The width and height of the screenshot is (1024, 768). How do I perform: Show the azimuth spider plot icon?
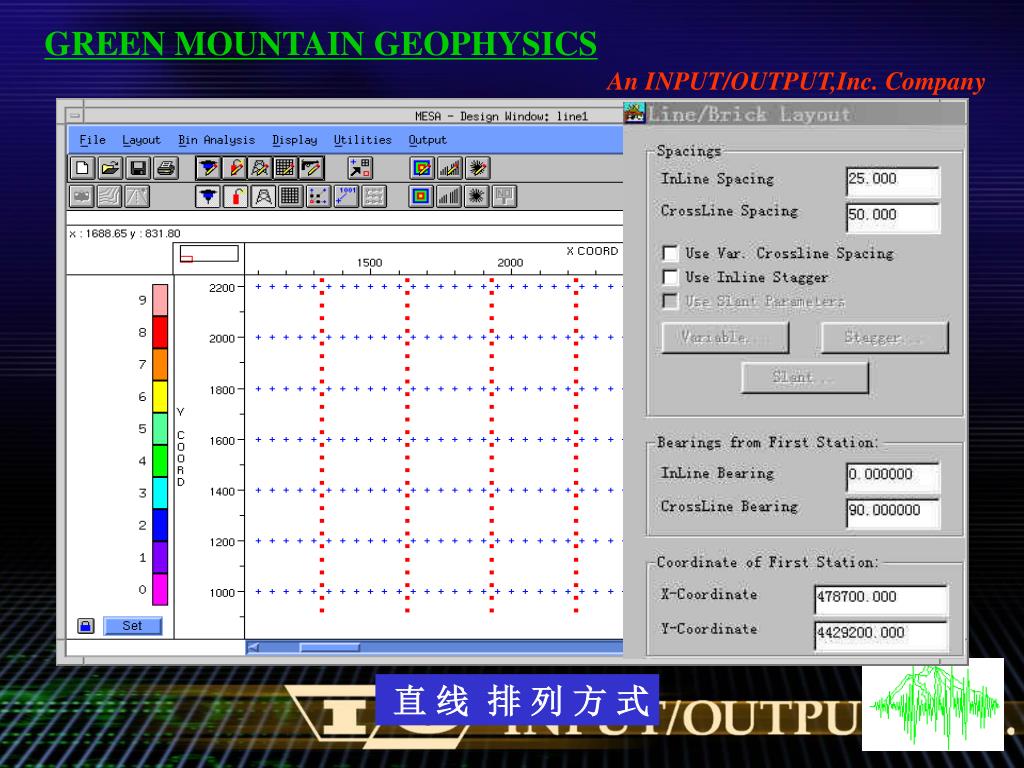tap(476, 196)
